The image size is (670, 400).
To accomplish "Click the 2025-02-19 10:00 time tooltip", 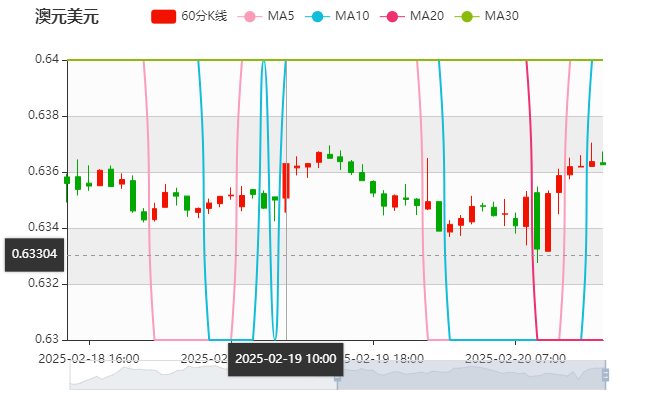I will 286,359.
